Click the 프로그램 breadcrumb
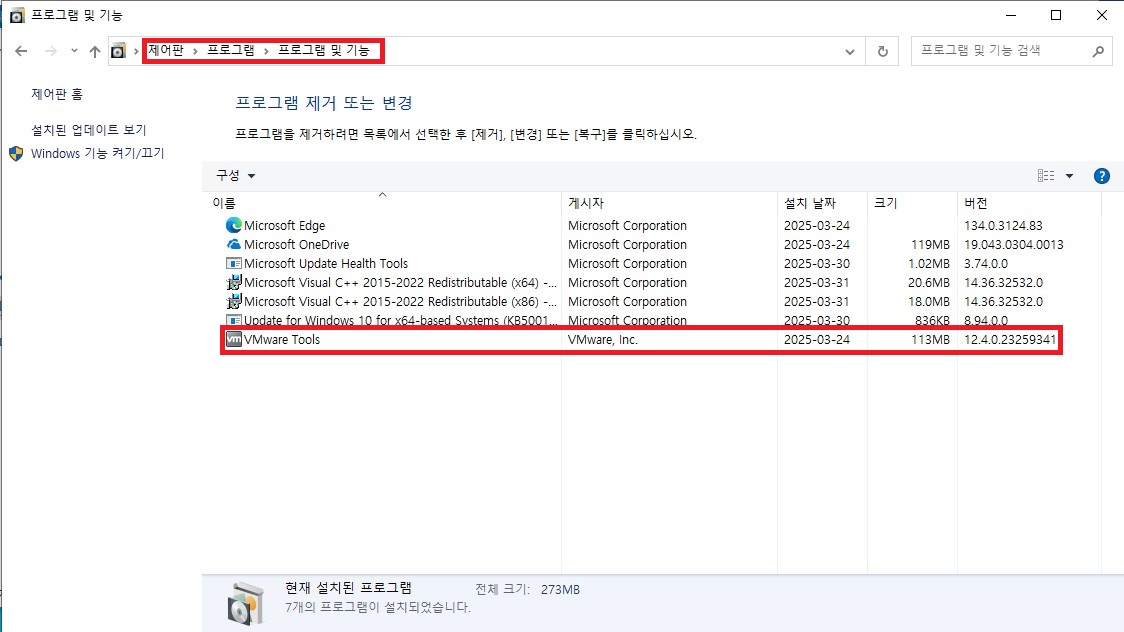This screenshot has width=1124, height=632. 231,50
